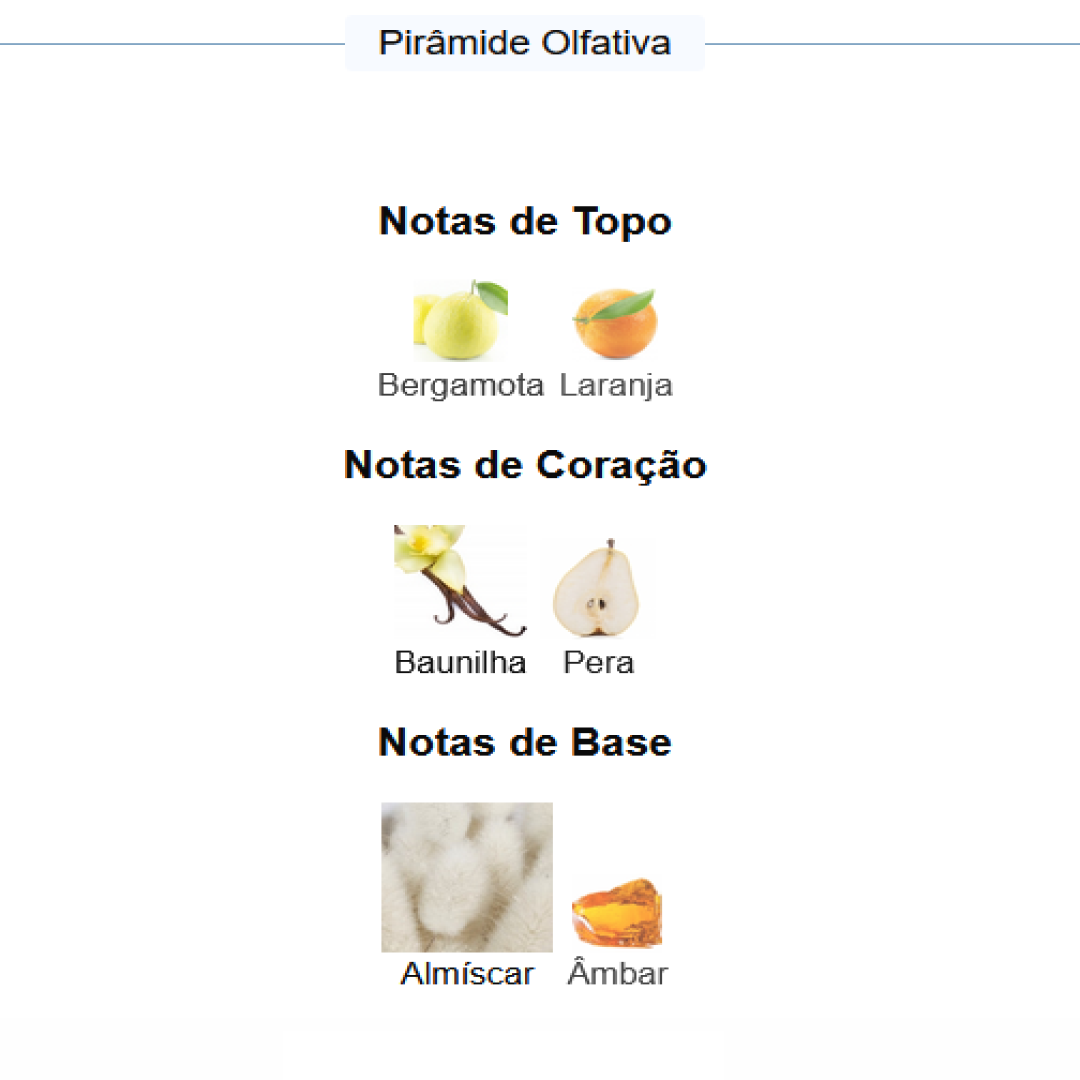Click the Notas de Topo heading
The width and height of the screenshot is (1080, 1080).
point(524,221)
